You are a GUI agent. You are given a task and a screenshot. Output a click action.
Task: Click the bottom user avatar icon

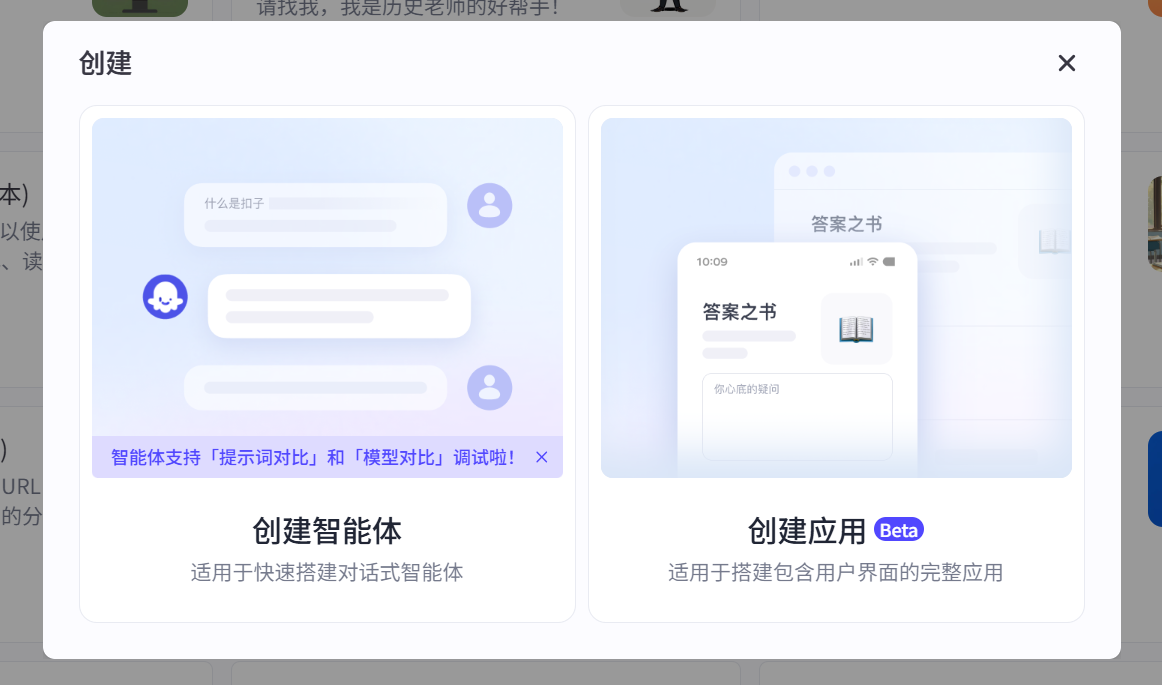(489, 388)
